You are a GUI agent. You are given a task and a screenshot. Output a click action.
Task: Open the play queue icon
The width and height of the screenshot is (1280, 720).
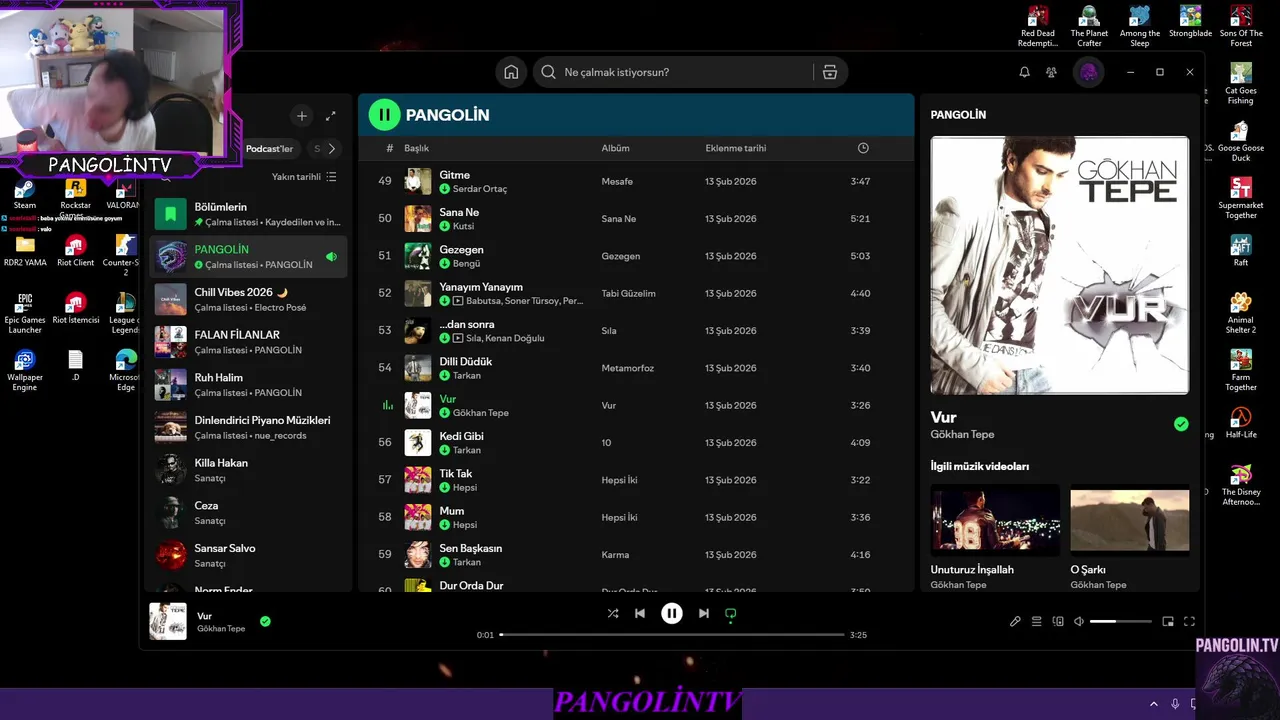point(1037,621)
